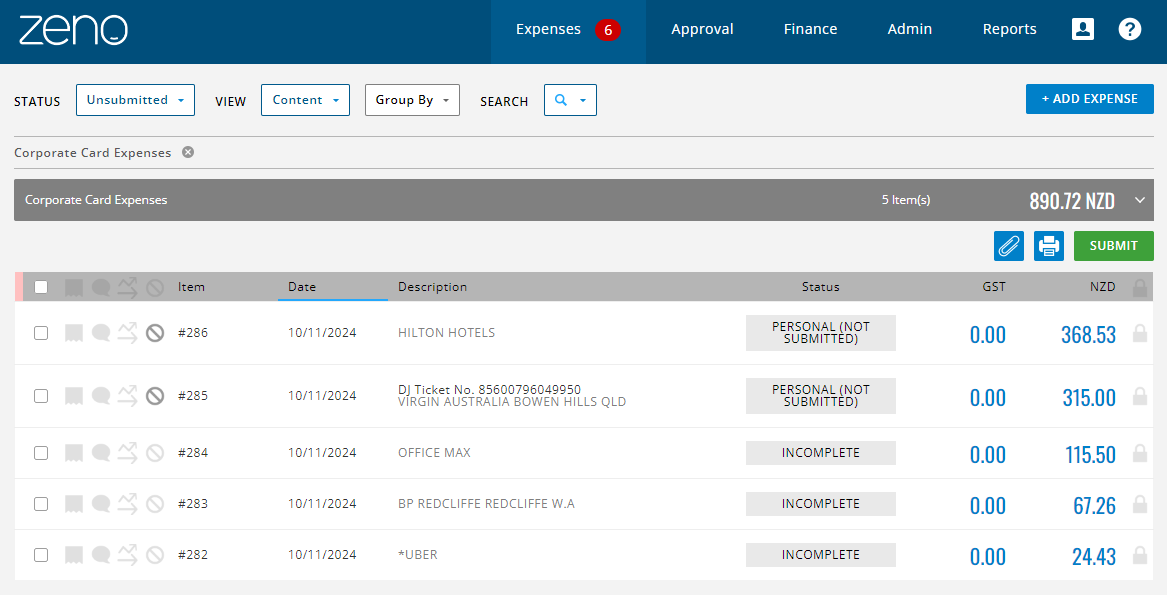
Task: Click the receipt icon for item #284
Action: pyautogui.click(x=74, y=453)
